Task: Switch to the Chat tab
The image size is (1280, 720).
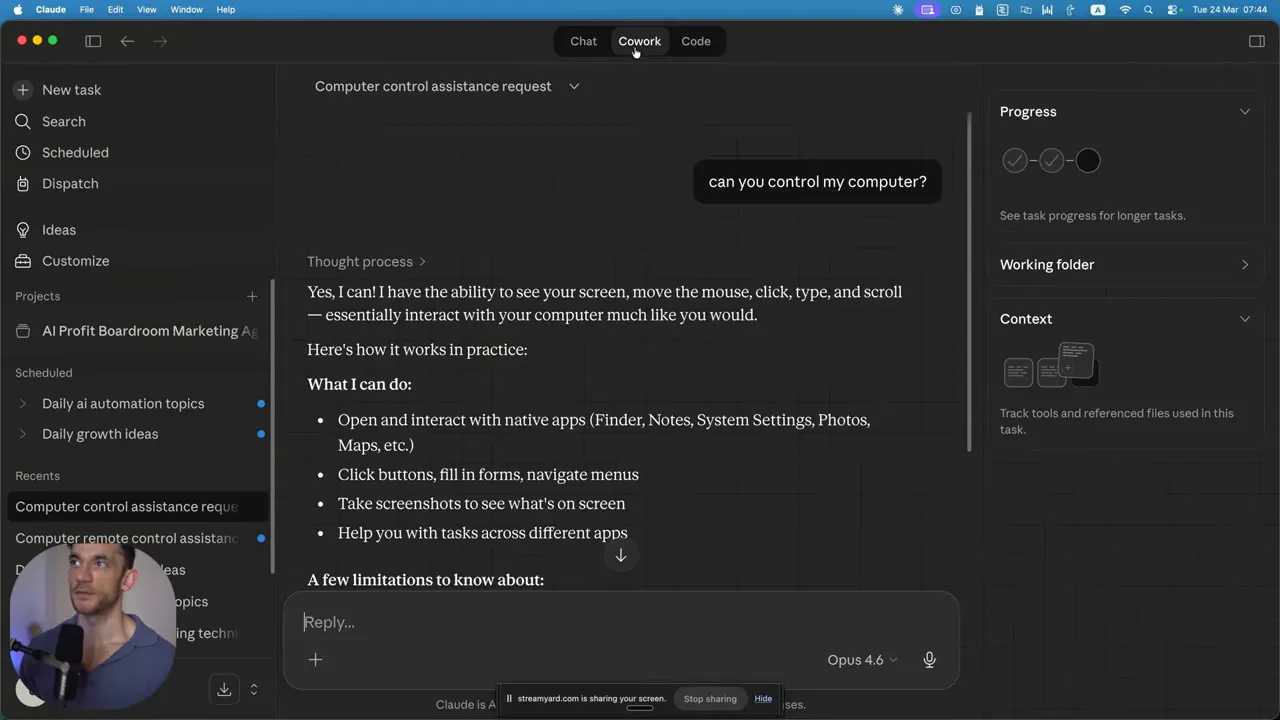Action: tap(583, 41)
